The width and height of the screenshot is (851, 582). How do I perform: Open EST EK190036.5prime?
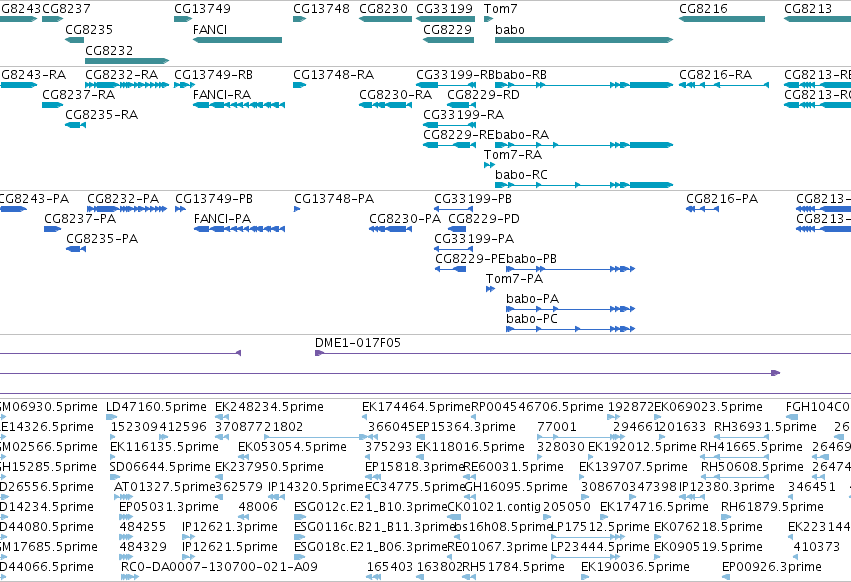(x=635, y=567)
